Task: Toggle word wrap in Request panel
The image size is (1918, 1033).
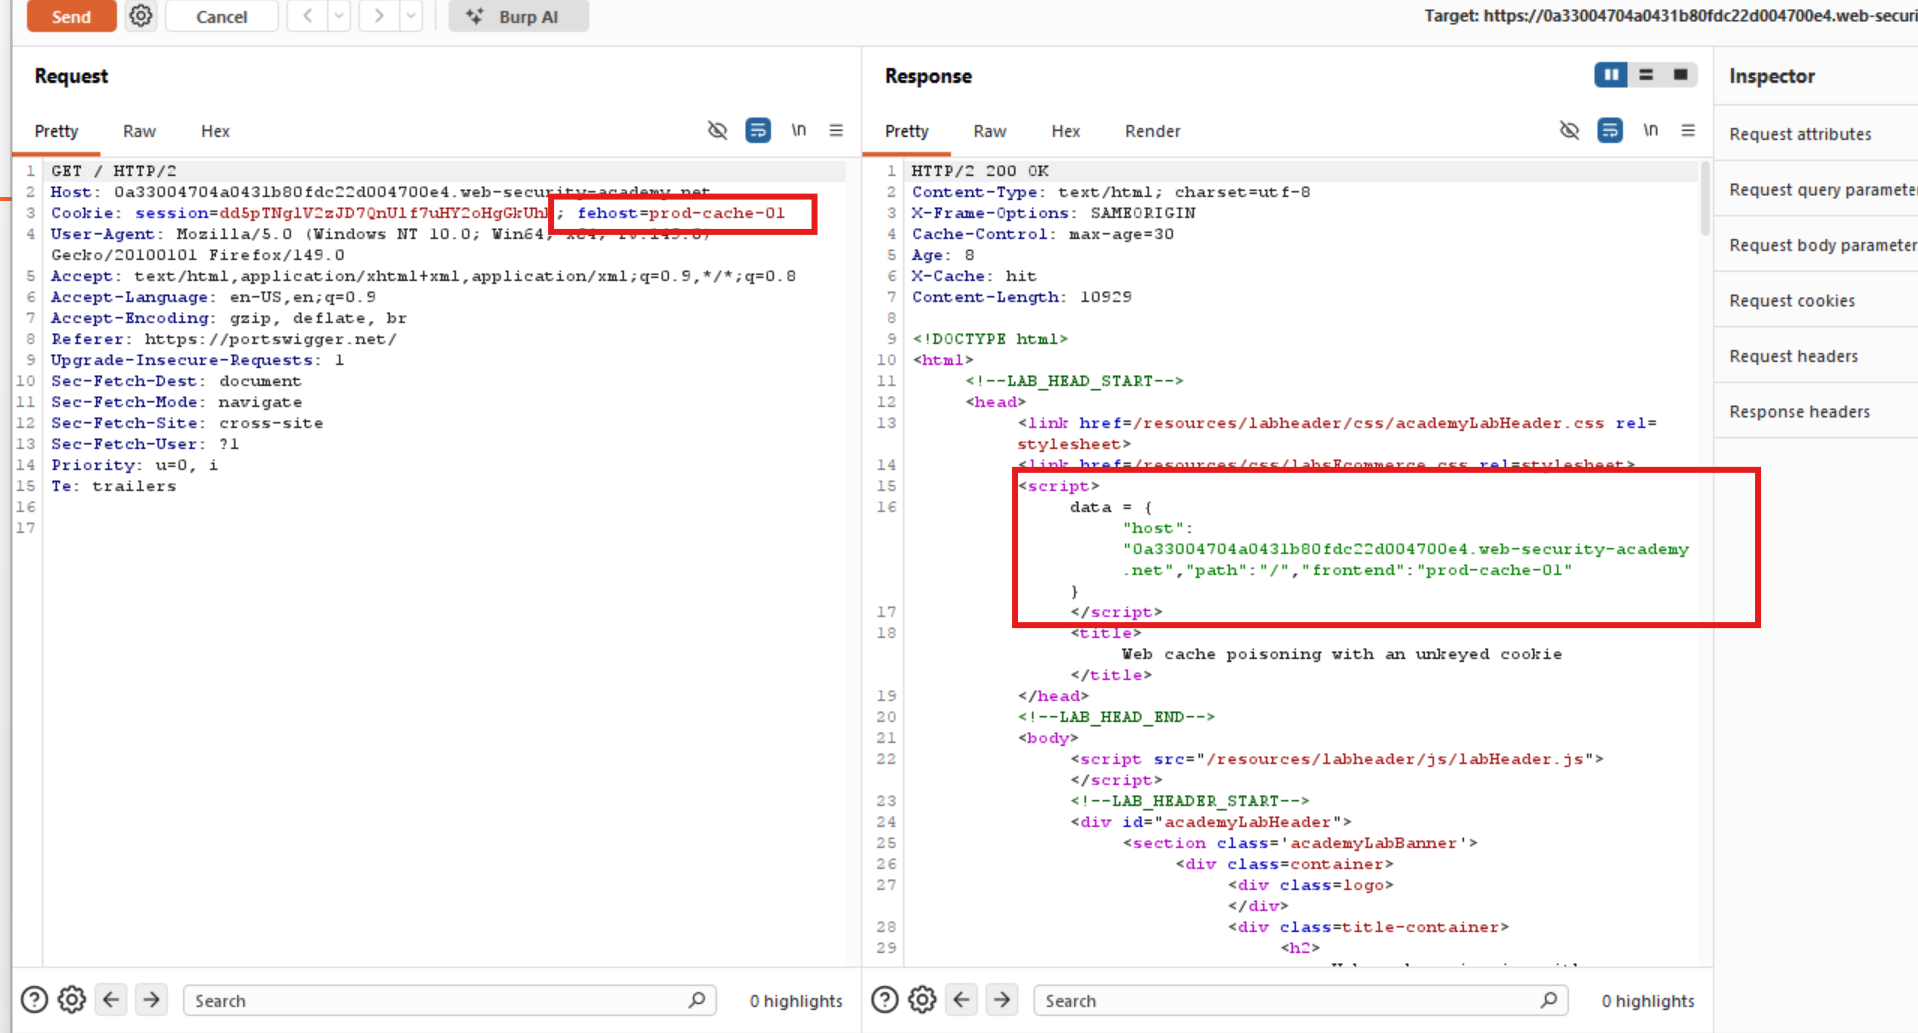Action: tap(758, 130)
